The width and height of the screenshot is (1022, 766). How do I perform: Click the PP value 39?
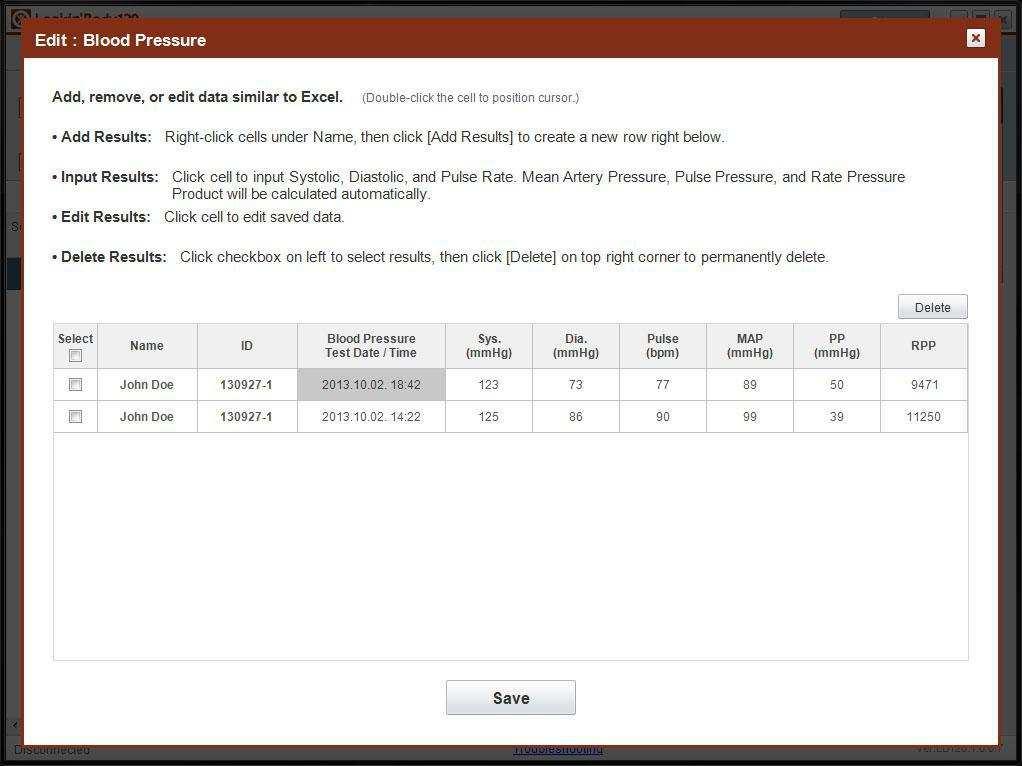[x=837, y=417]
